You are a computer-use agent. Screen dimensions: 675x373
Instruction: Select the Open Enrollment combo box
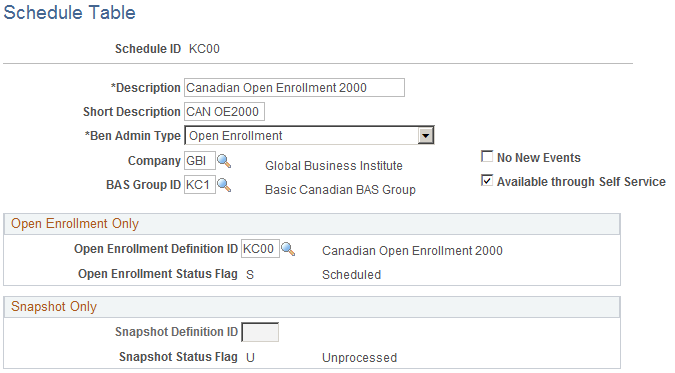[x=309, y=136]
